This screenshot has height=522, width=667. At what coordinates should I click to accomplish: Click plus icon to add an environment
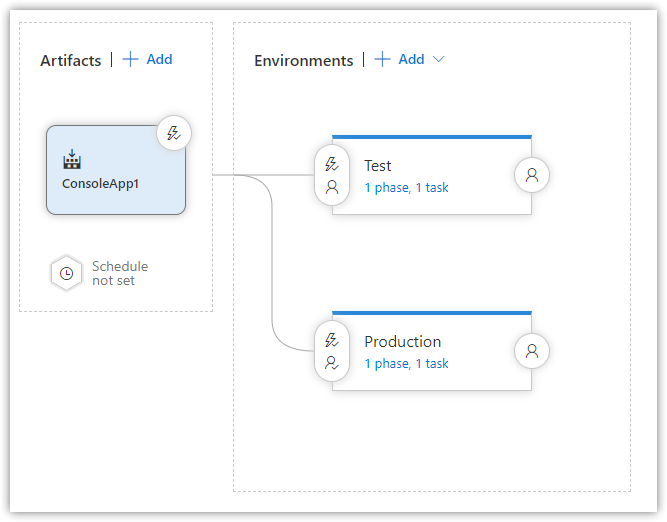click(x=382, y=59)
